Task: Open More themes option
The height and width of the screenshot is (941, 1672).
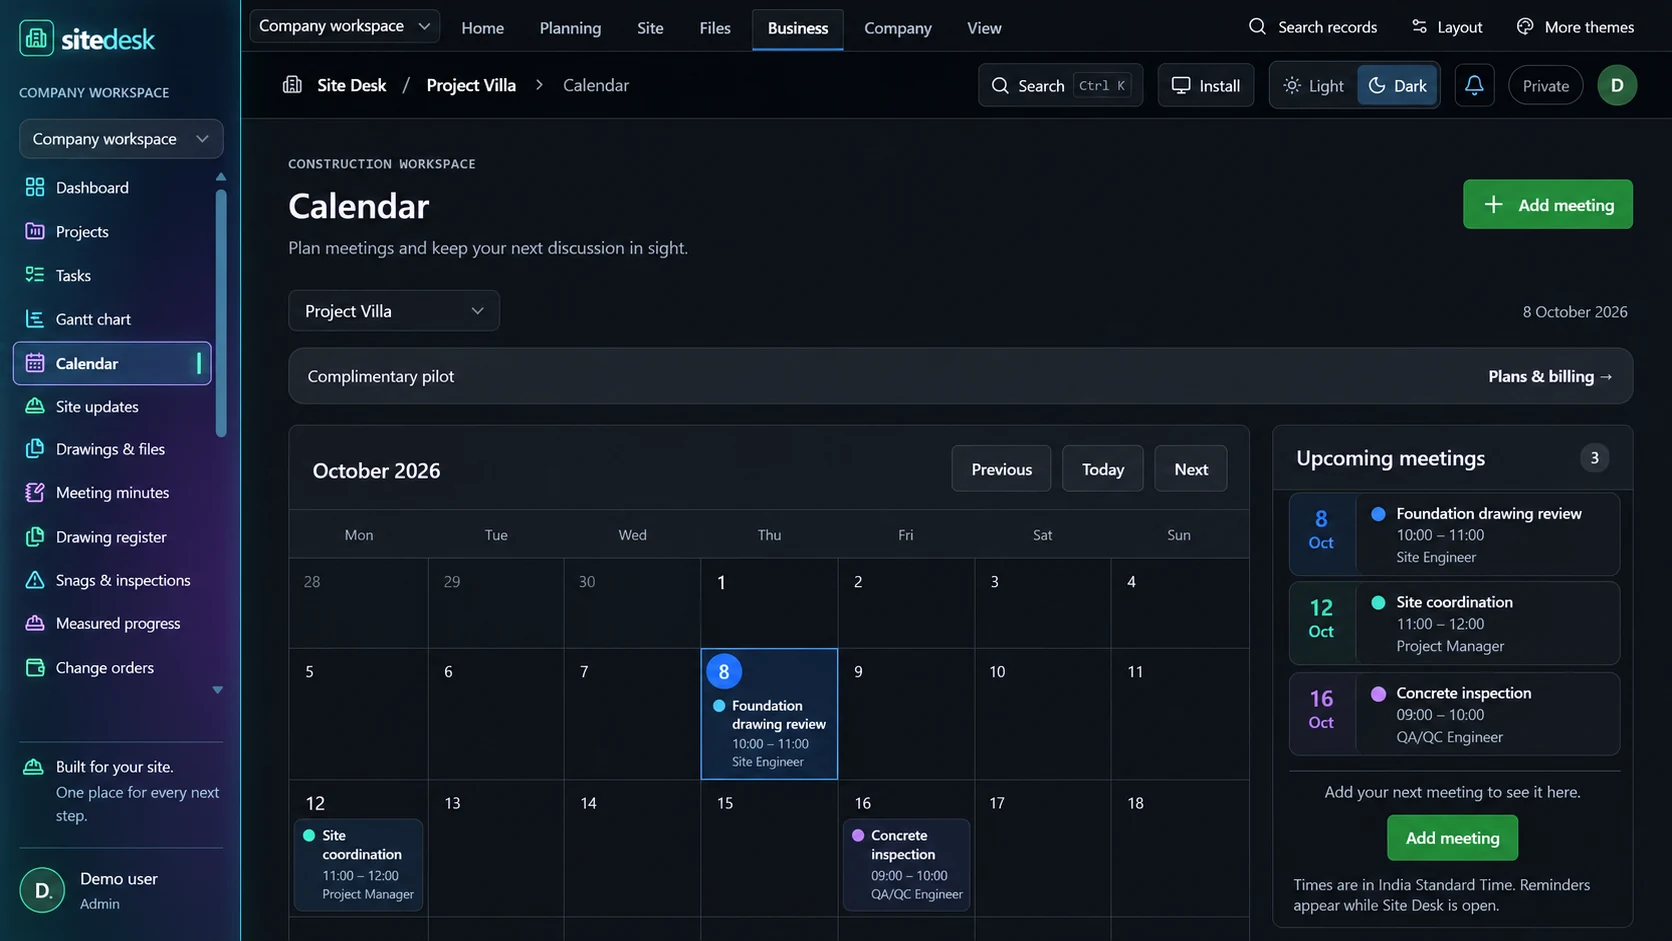Action: tap(1575, 27)
